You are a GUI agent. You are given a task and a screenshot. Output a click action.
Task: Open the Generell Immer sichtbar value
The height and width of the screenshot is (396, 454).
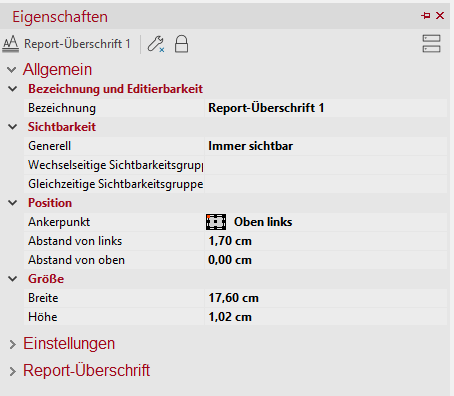coord(326,146)
